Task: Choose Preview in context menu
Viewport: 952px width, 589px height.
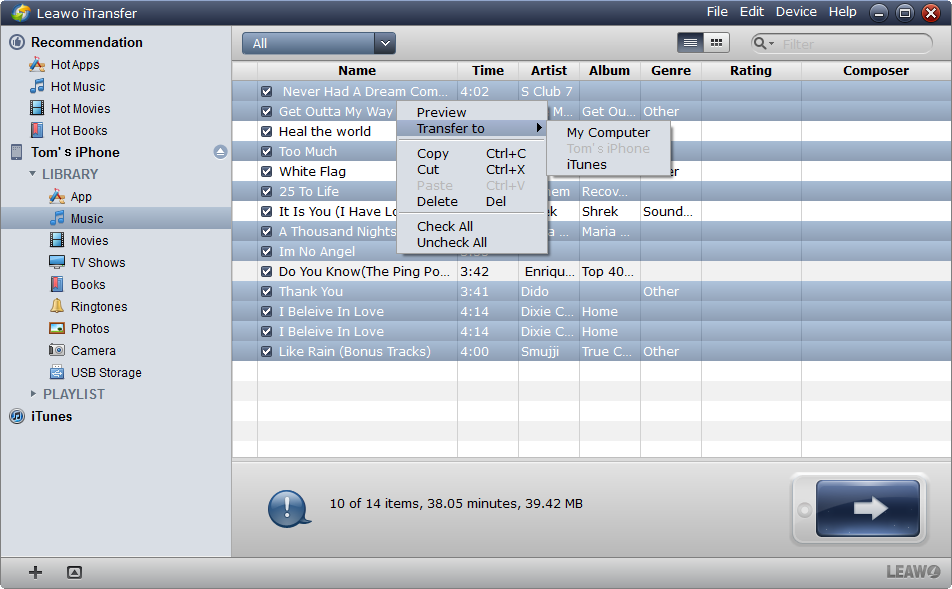Action: (x=472, y=112)
